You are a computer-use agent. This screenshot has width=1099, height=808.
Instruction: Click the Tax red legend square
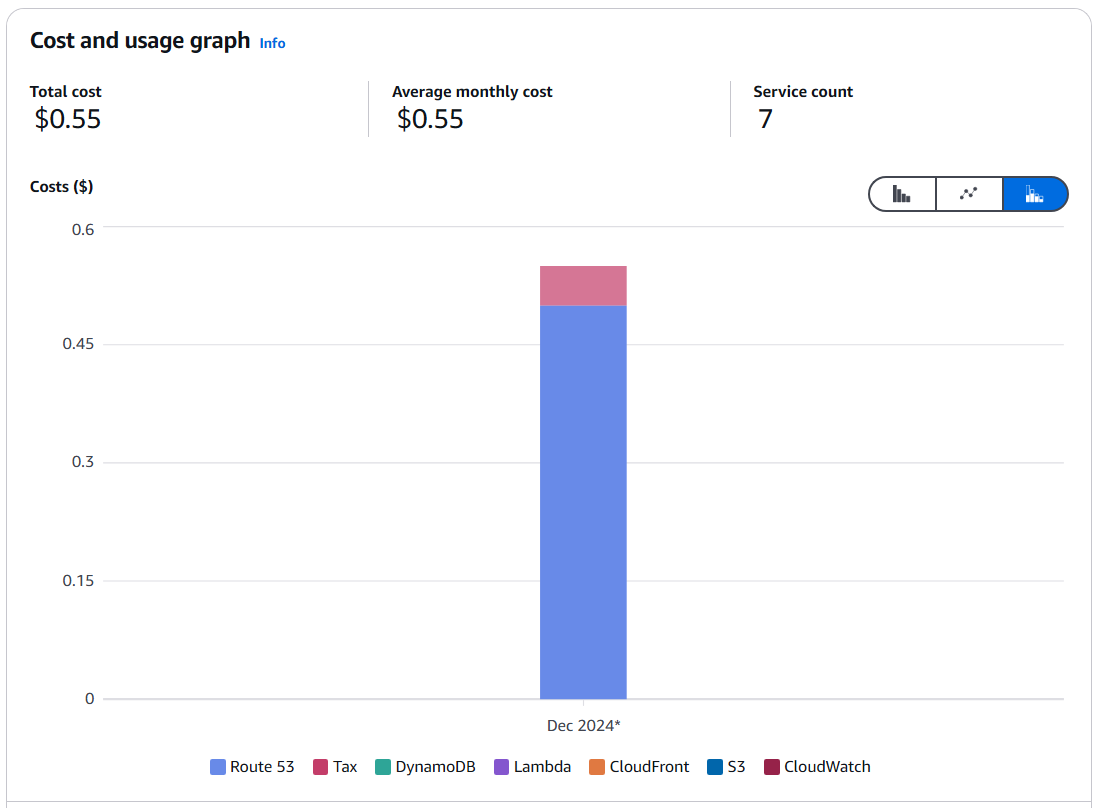tap(320, 767)
